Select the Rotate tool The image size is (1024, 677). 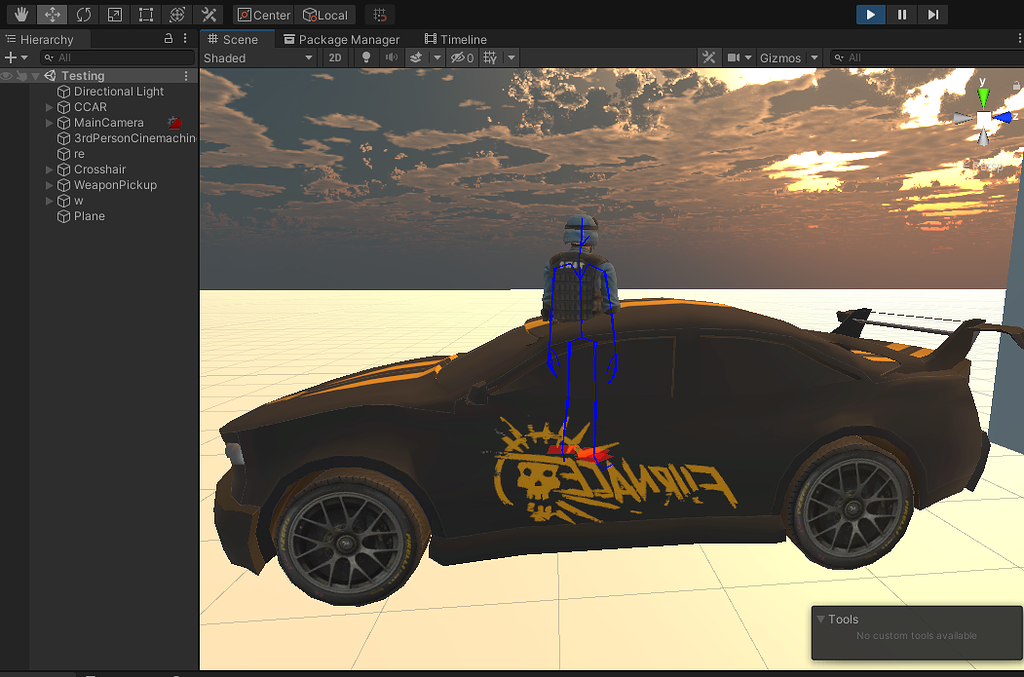coord(84,14)
